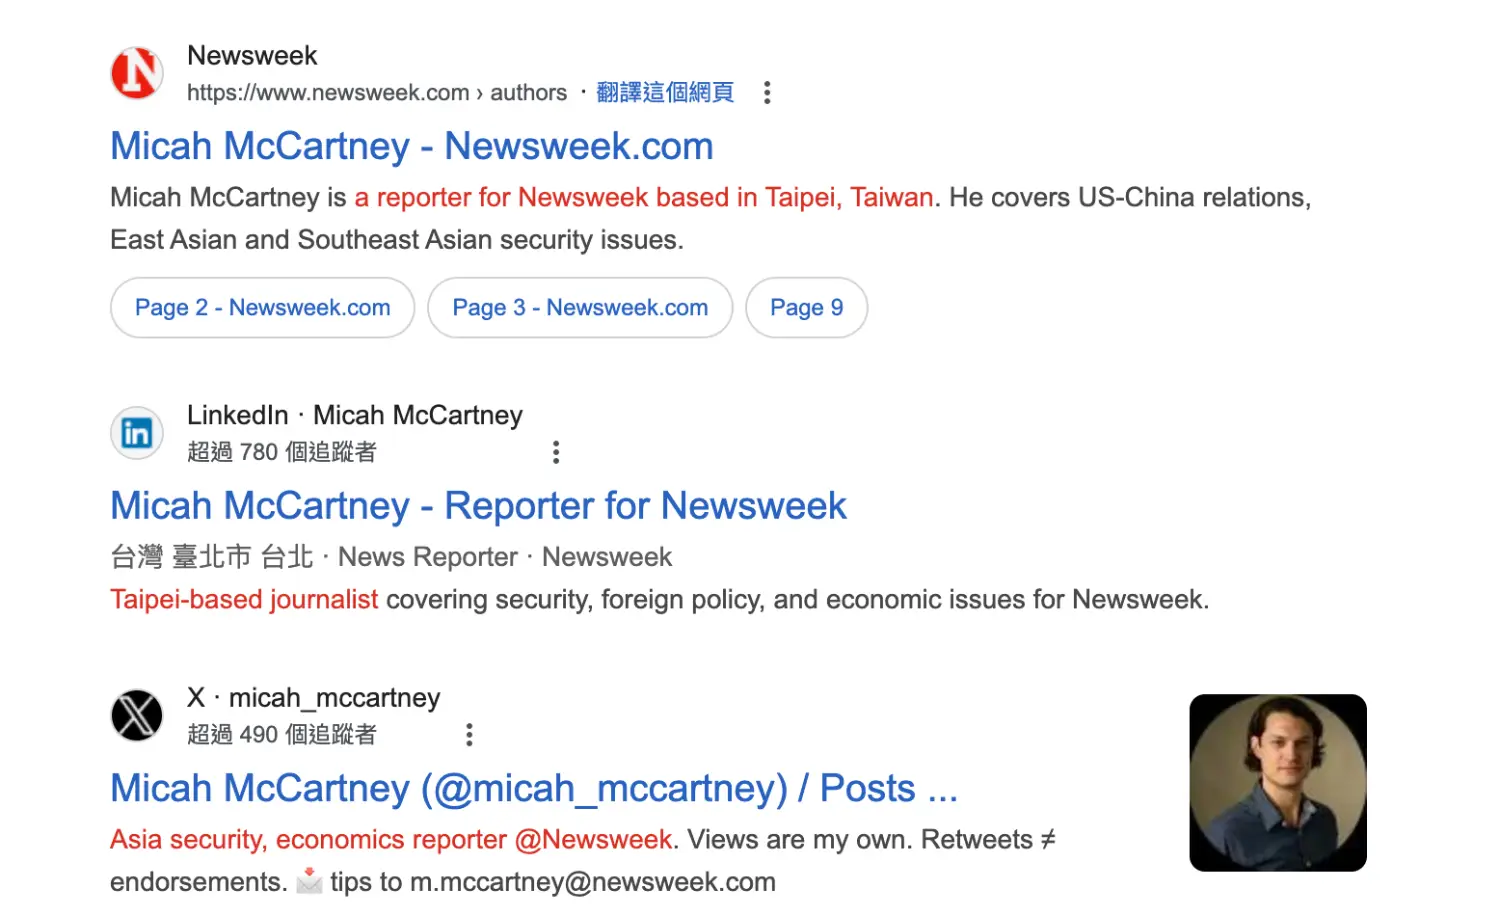Click Micah McCartney profile photo thumbnail
Image resolution: width=1500 pixels, height=916 pixels.
1278,783
